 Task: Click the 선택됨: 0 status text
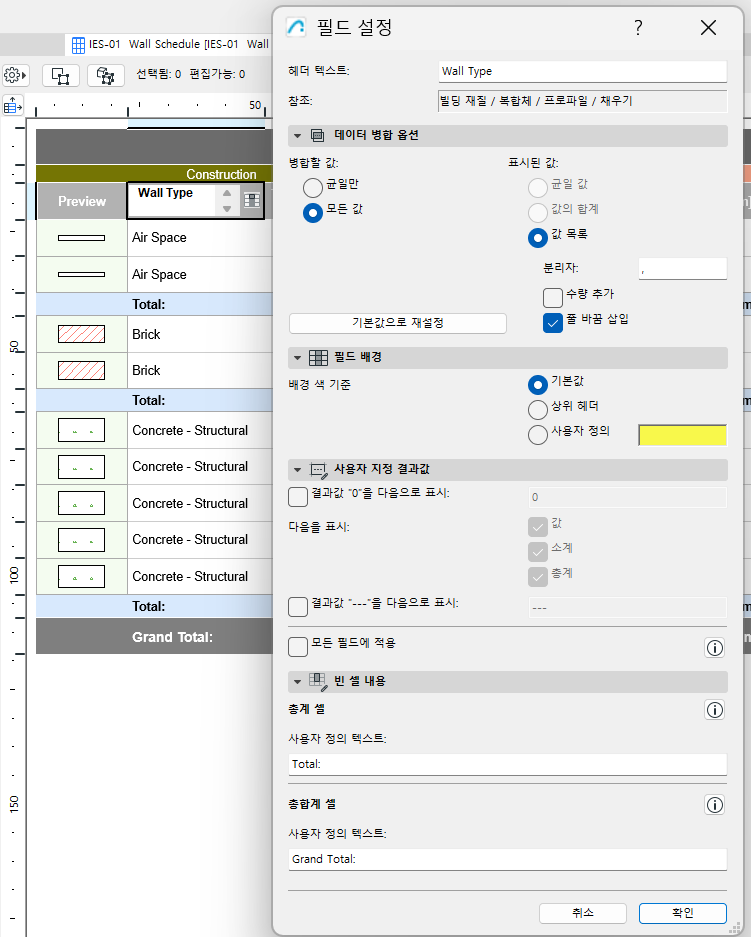158,74
